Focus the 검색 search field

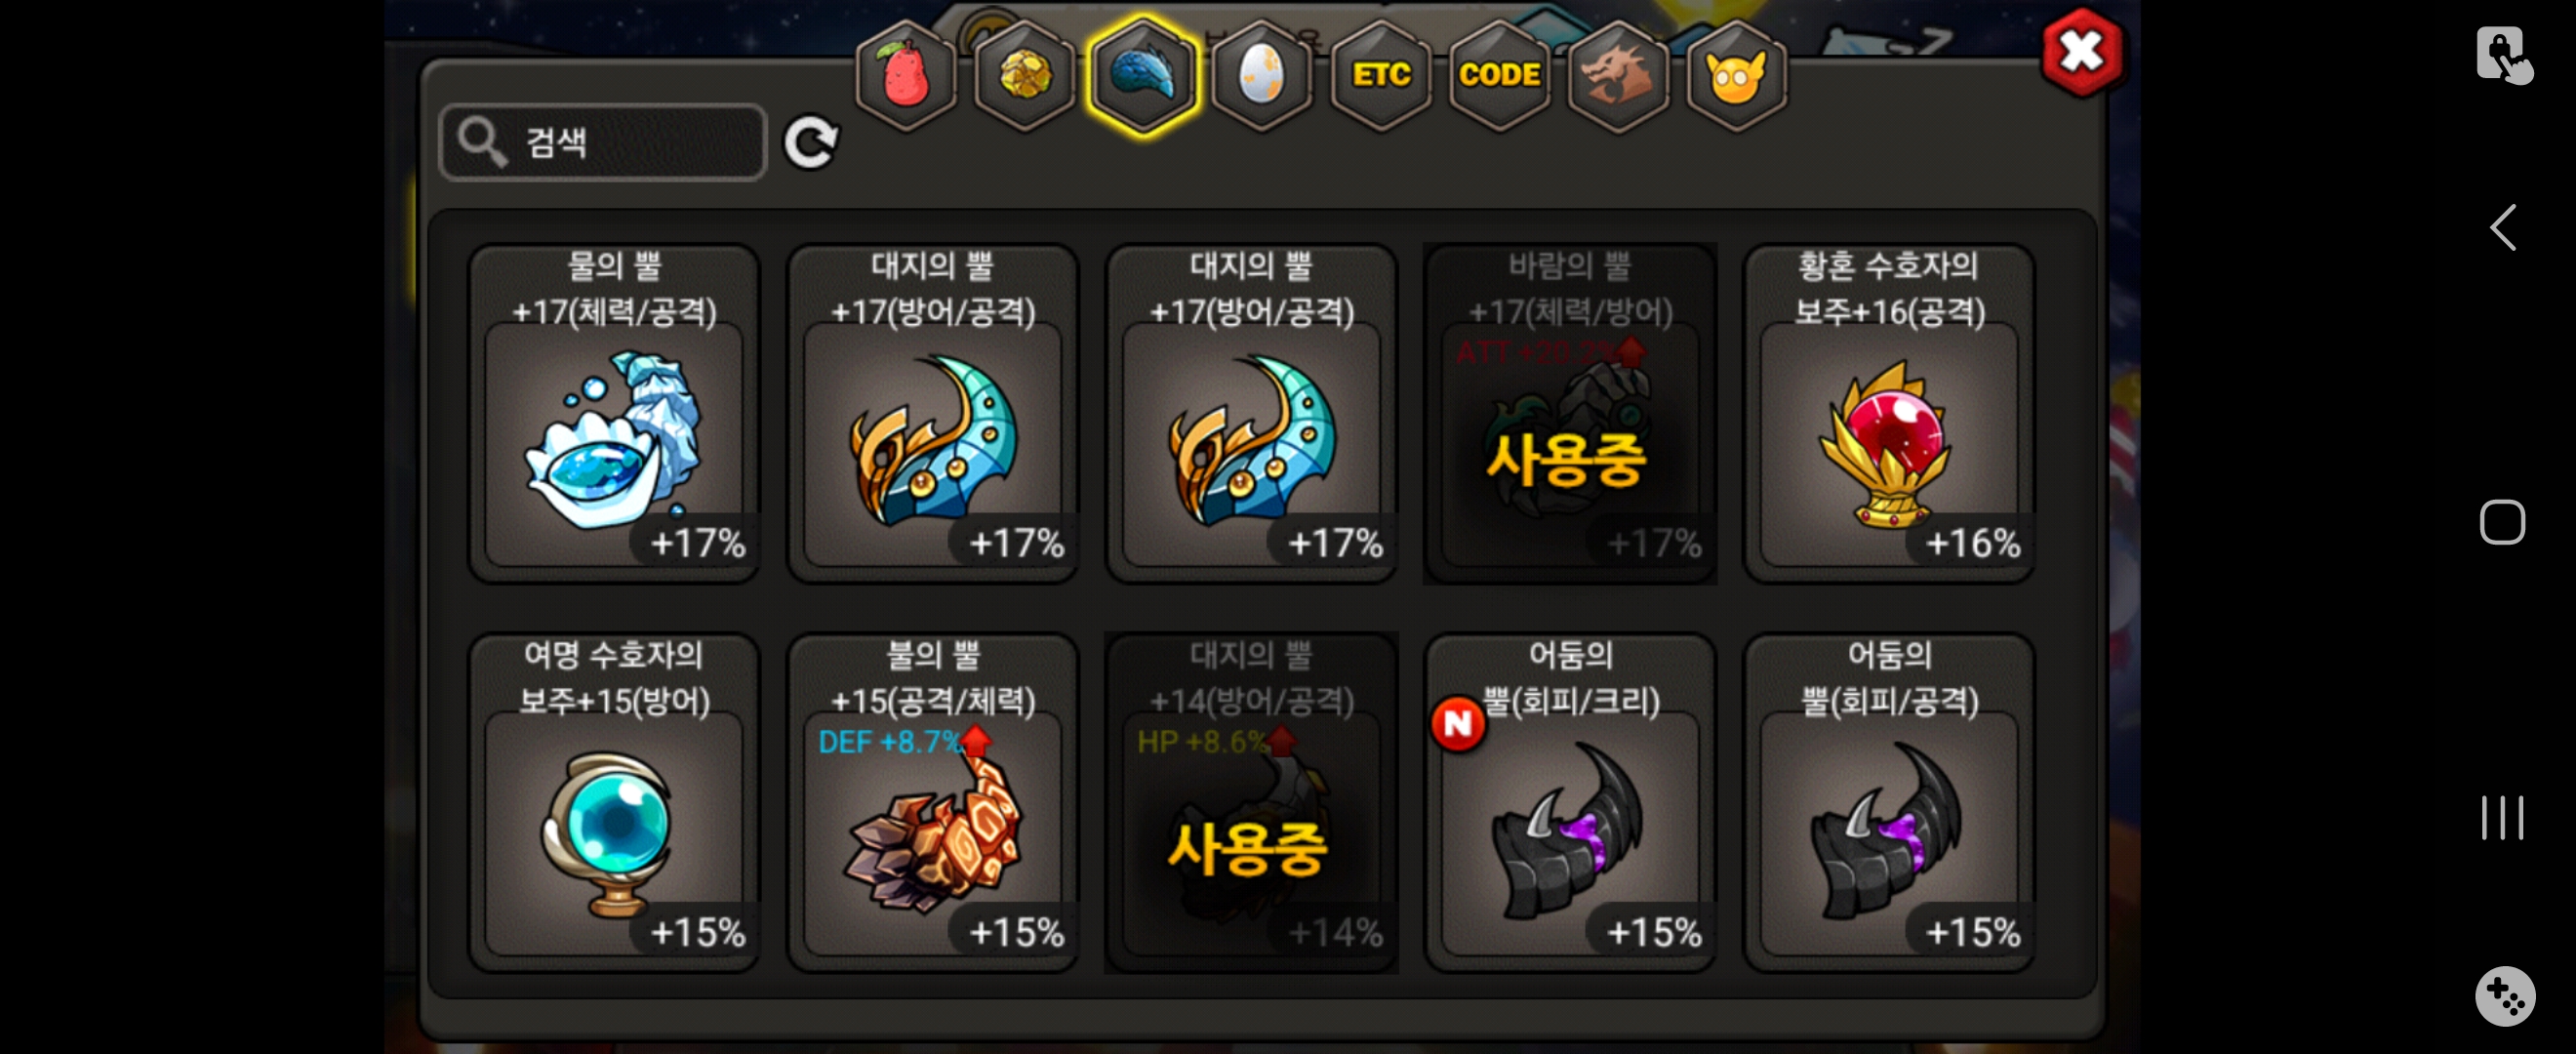click(x=603, y=142)
